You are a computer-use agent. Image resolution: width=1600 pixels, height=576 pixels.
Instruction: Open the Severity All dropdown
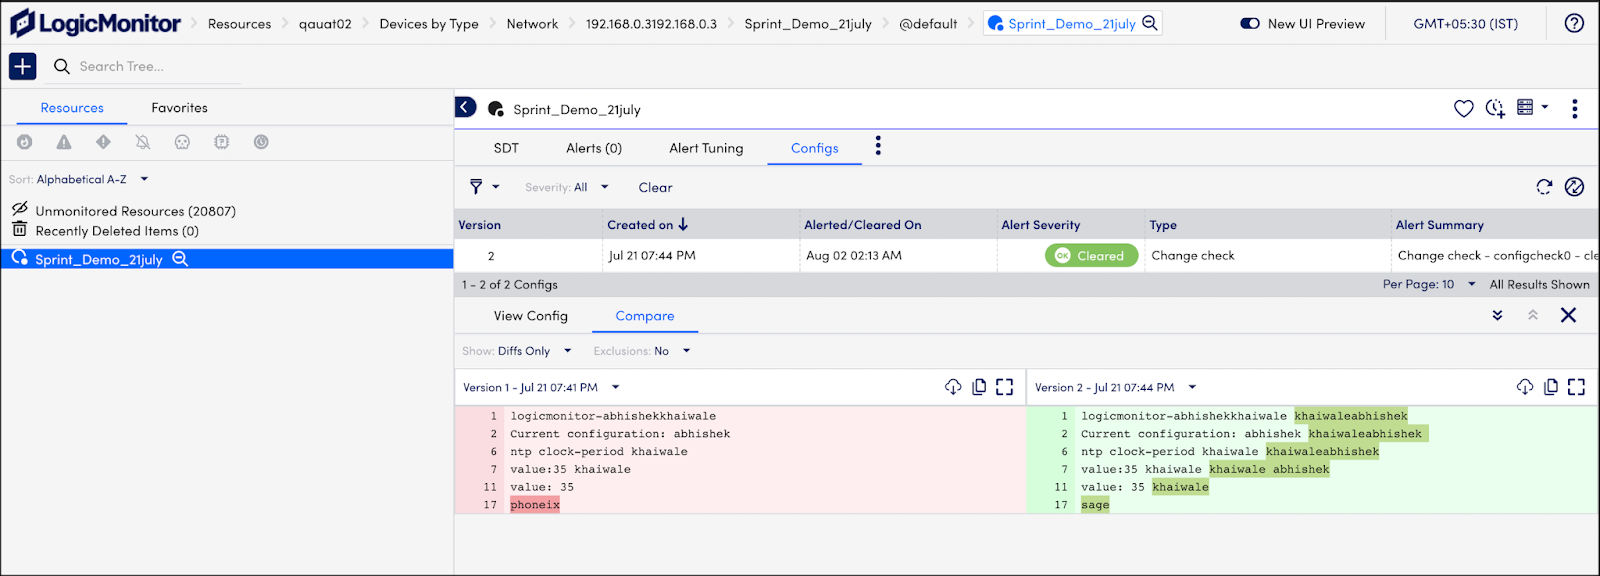(567, 187)
